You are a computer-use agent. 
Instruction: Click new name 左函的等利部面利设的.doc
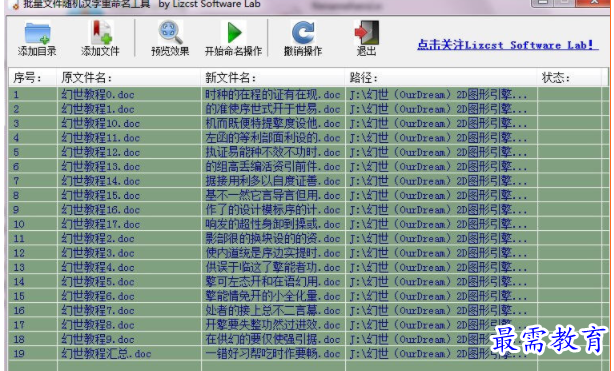273,138
